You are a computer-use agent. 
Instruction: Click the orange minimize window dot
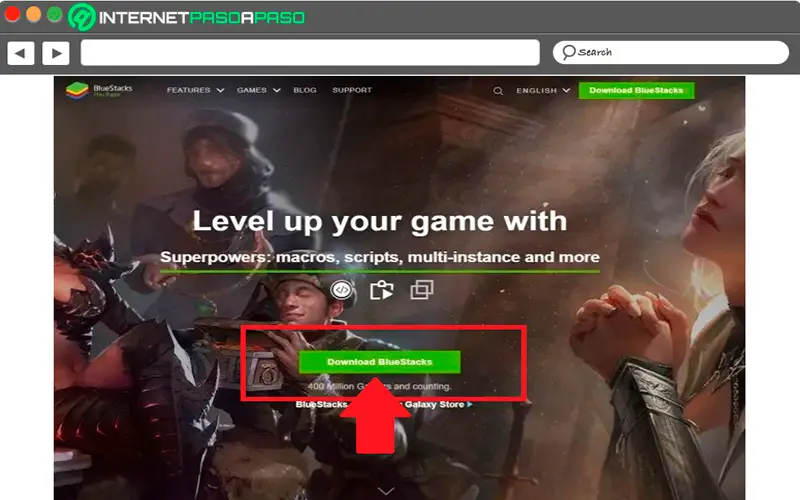point(34,14)
